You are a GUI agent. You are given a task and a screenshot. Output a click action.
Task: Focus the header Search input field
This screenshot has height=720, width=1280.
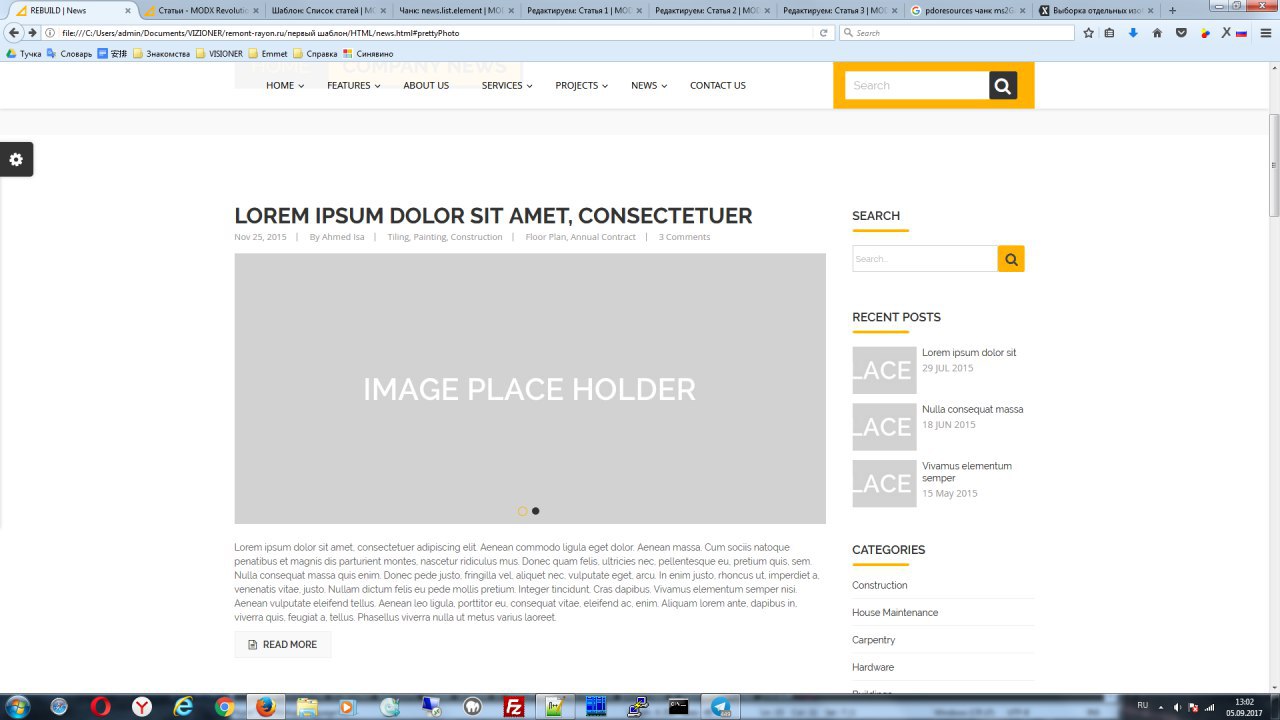point(917,86)
